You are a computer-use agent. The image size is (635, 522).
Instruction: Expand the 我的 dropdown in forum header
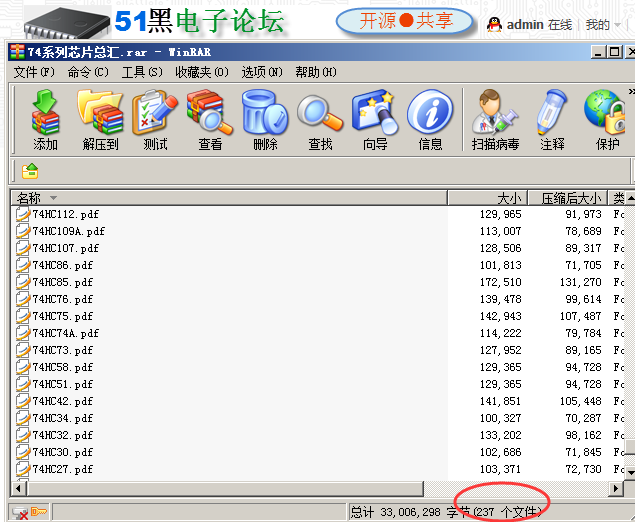tap(603, 25)
